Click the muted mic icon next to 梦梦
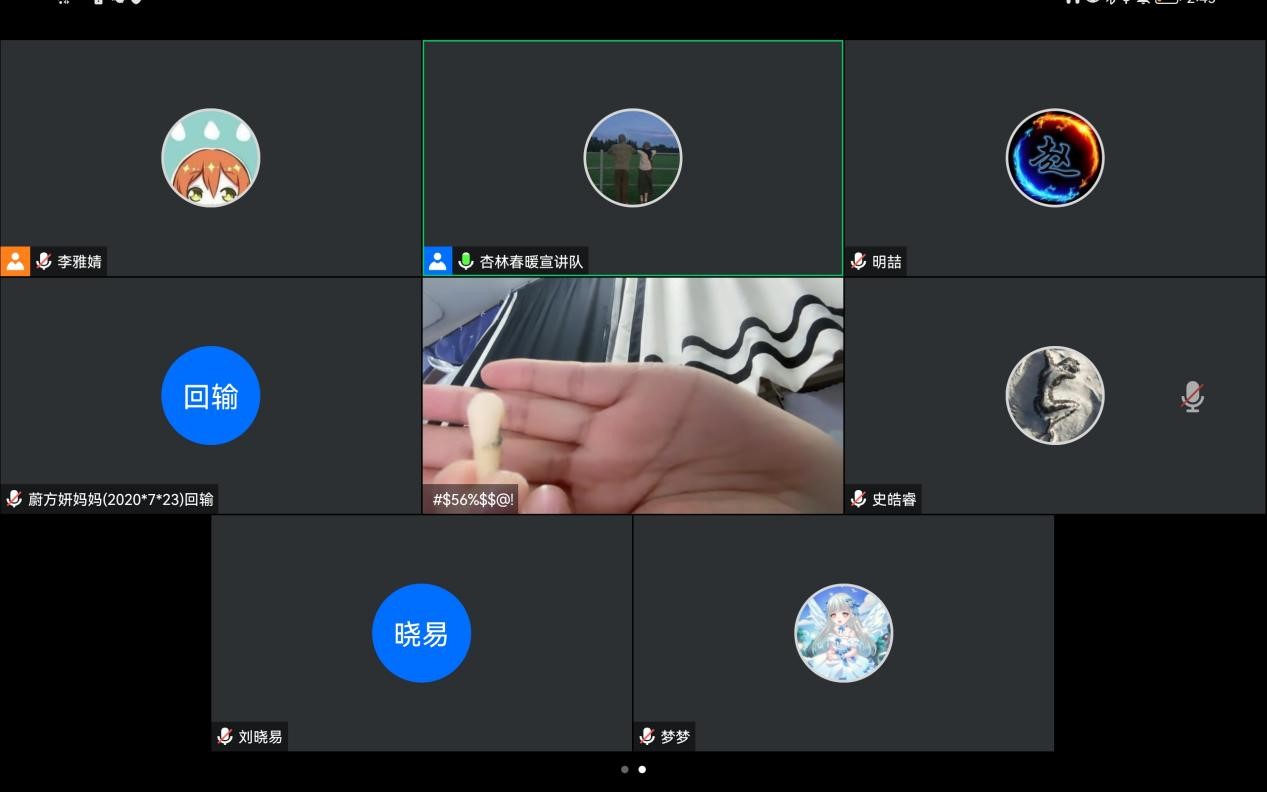This screenshot has width=1267, height=792. tap(647, 737)
